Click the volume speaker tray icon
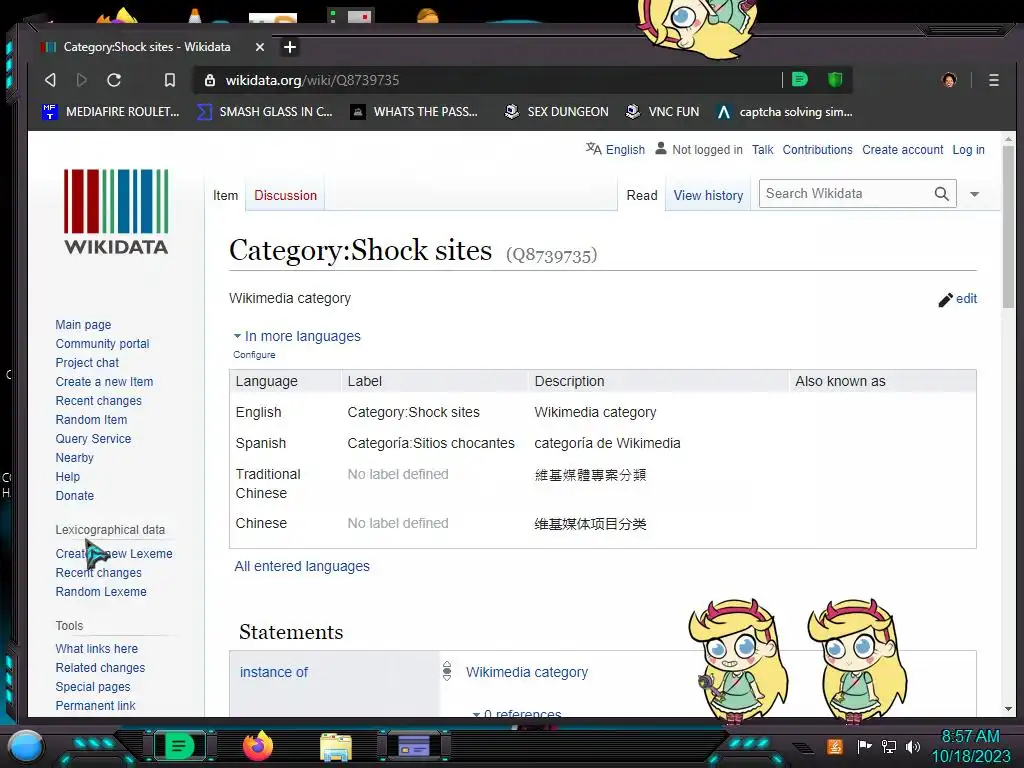This screenshot has width=1024, height=768. [x=912, y=746]
